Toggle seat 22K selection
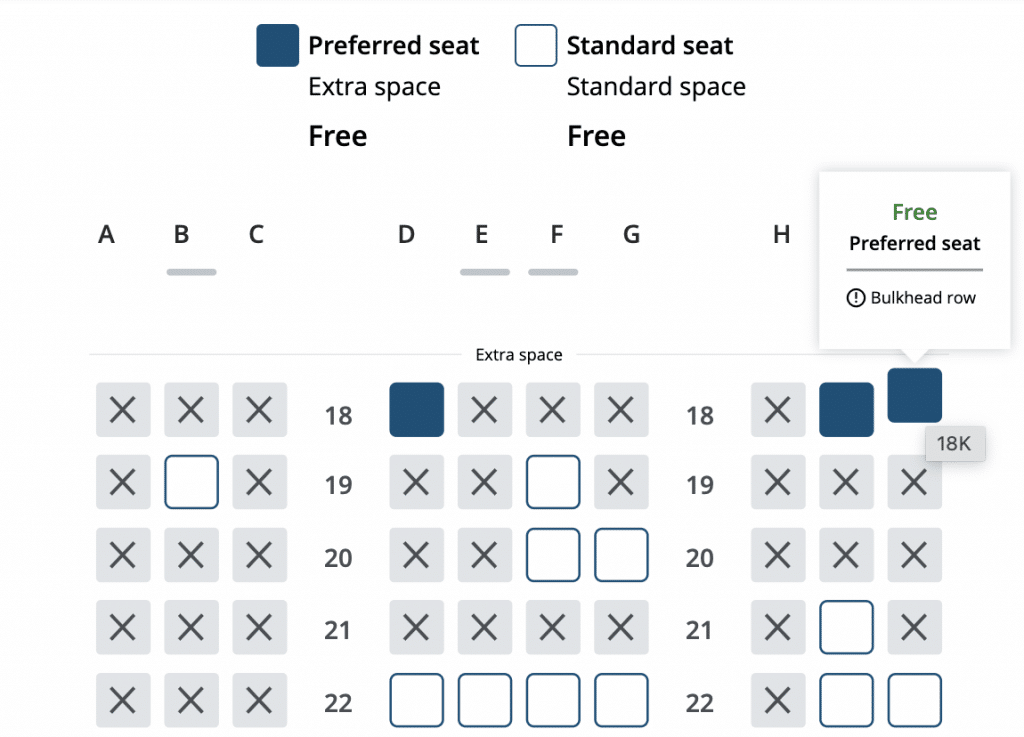 coord(914,700)
